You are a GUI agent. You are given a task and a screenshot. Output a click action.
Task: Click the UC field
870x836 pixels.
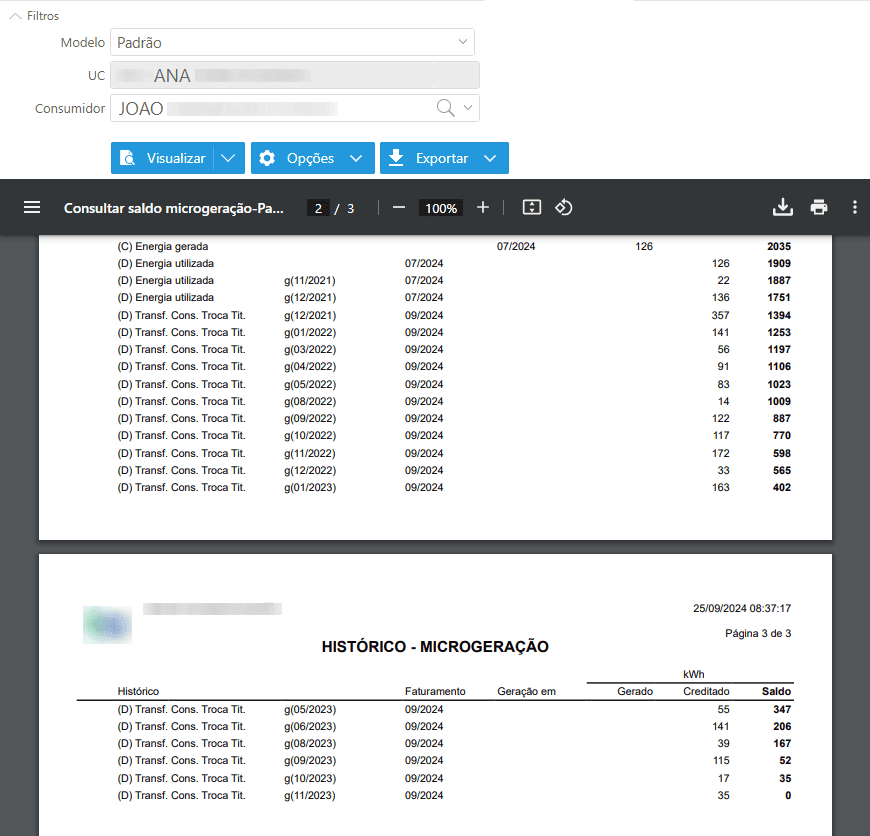click(x=294, y=76)
